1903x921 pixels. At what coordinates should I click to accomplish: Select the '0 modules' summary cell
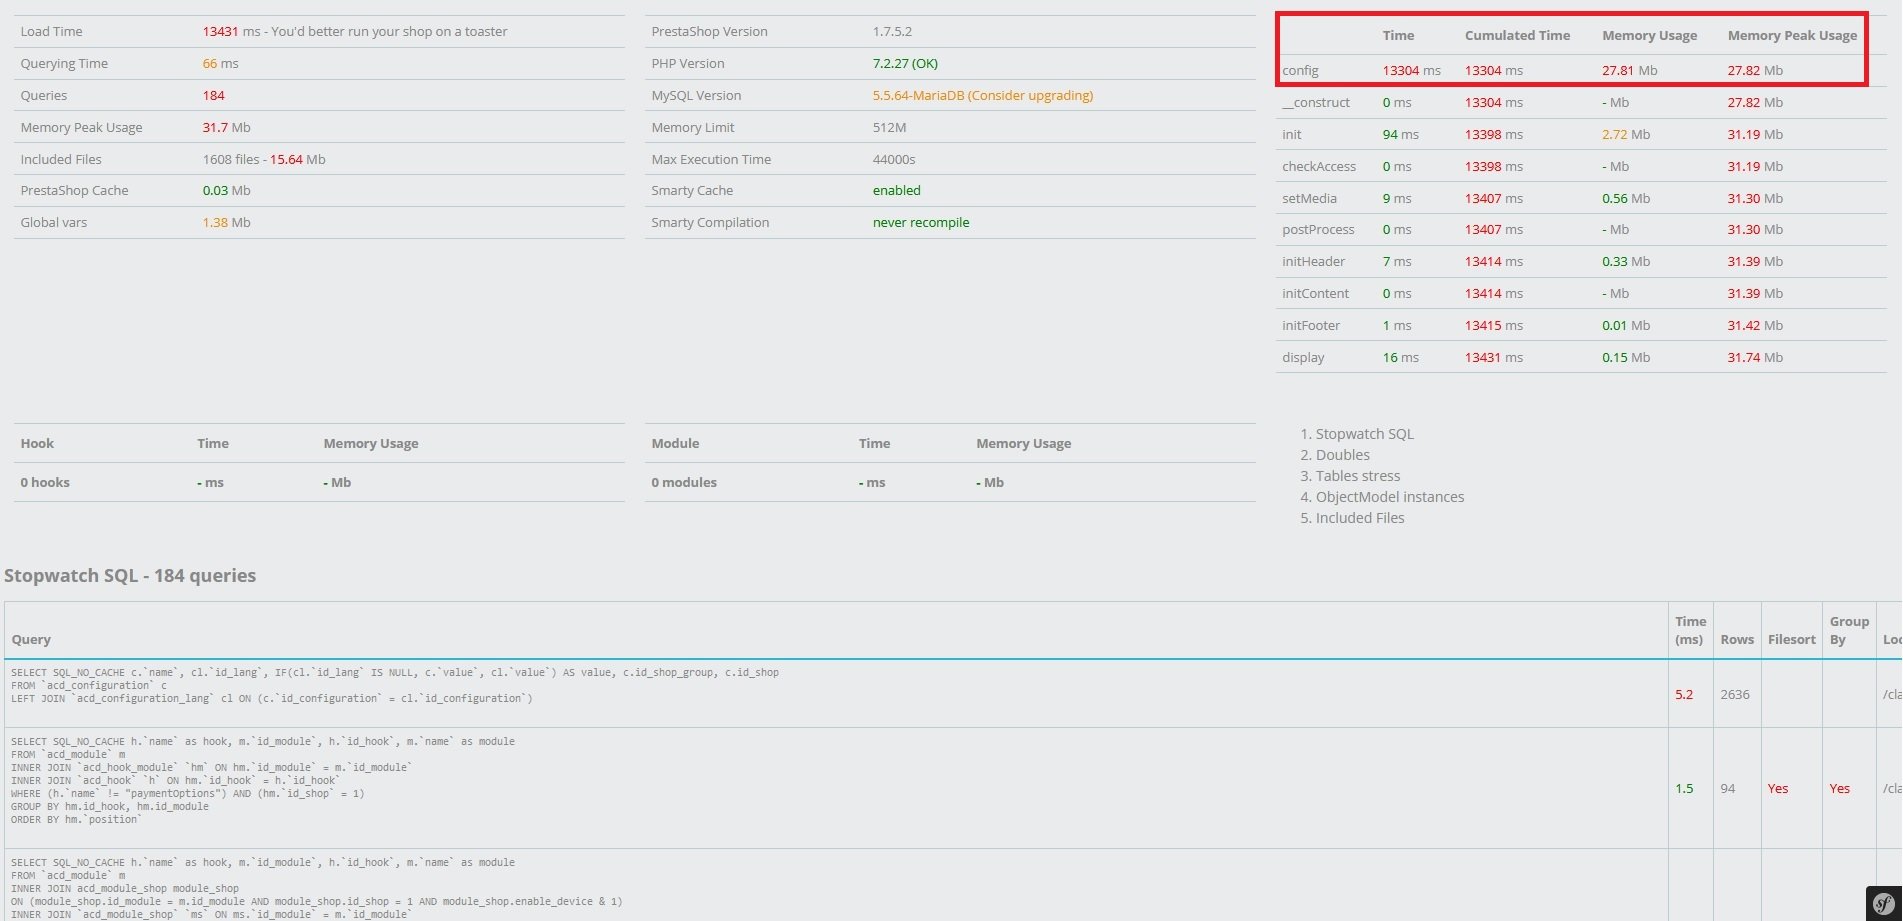[x=684, y=482]
